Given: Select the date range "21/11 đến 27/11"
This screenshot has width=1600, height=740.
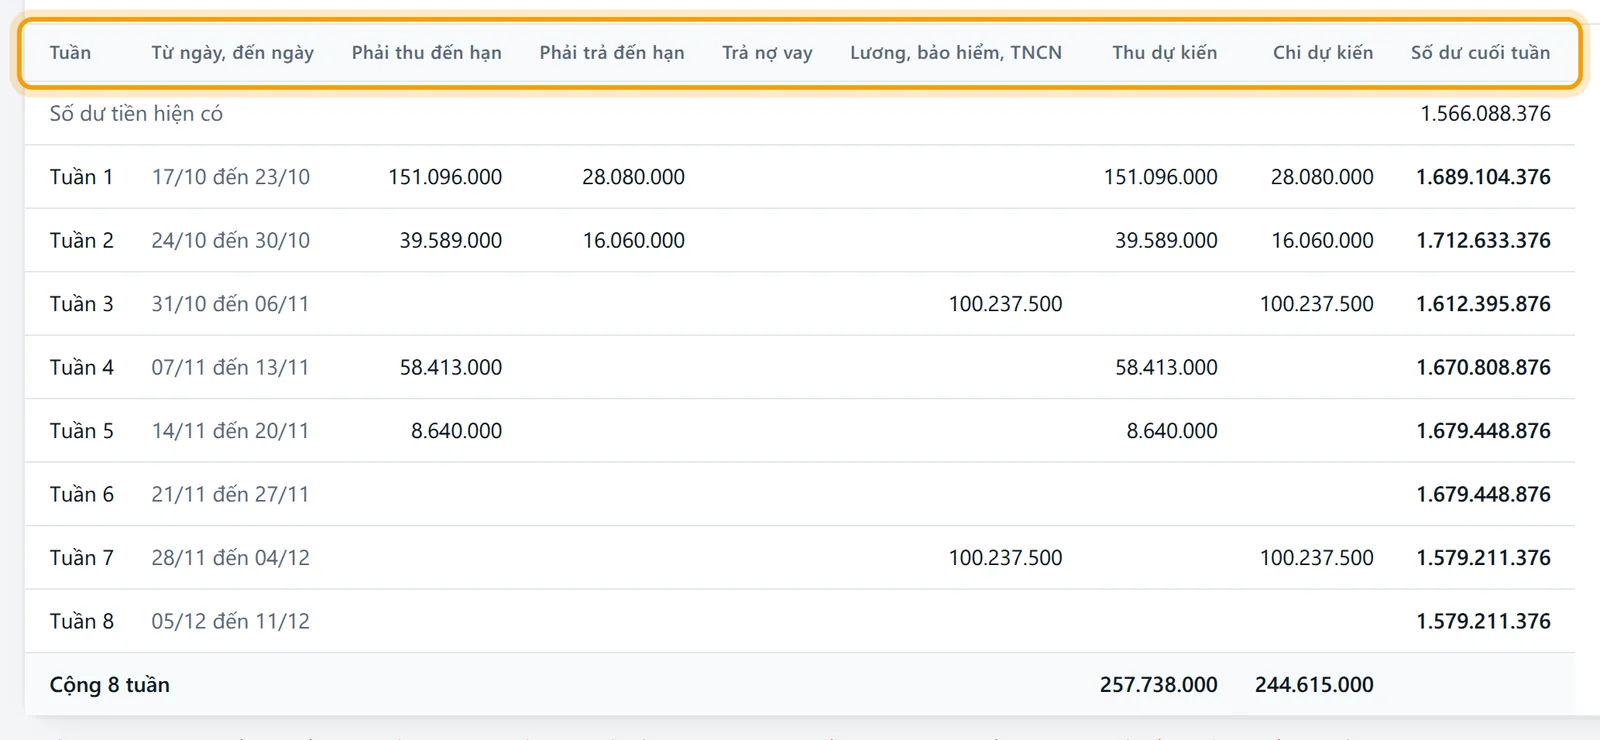Looking at the screenshot, I should [231, 495].
